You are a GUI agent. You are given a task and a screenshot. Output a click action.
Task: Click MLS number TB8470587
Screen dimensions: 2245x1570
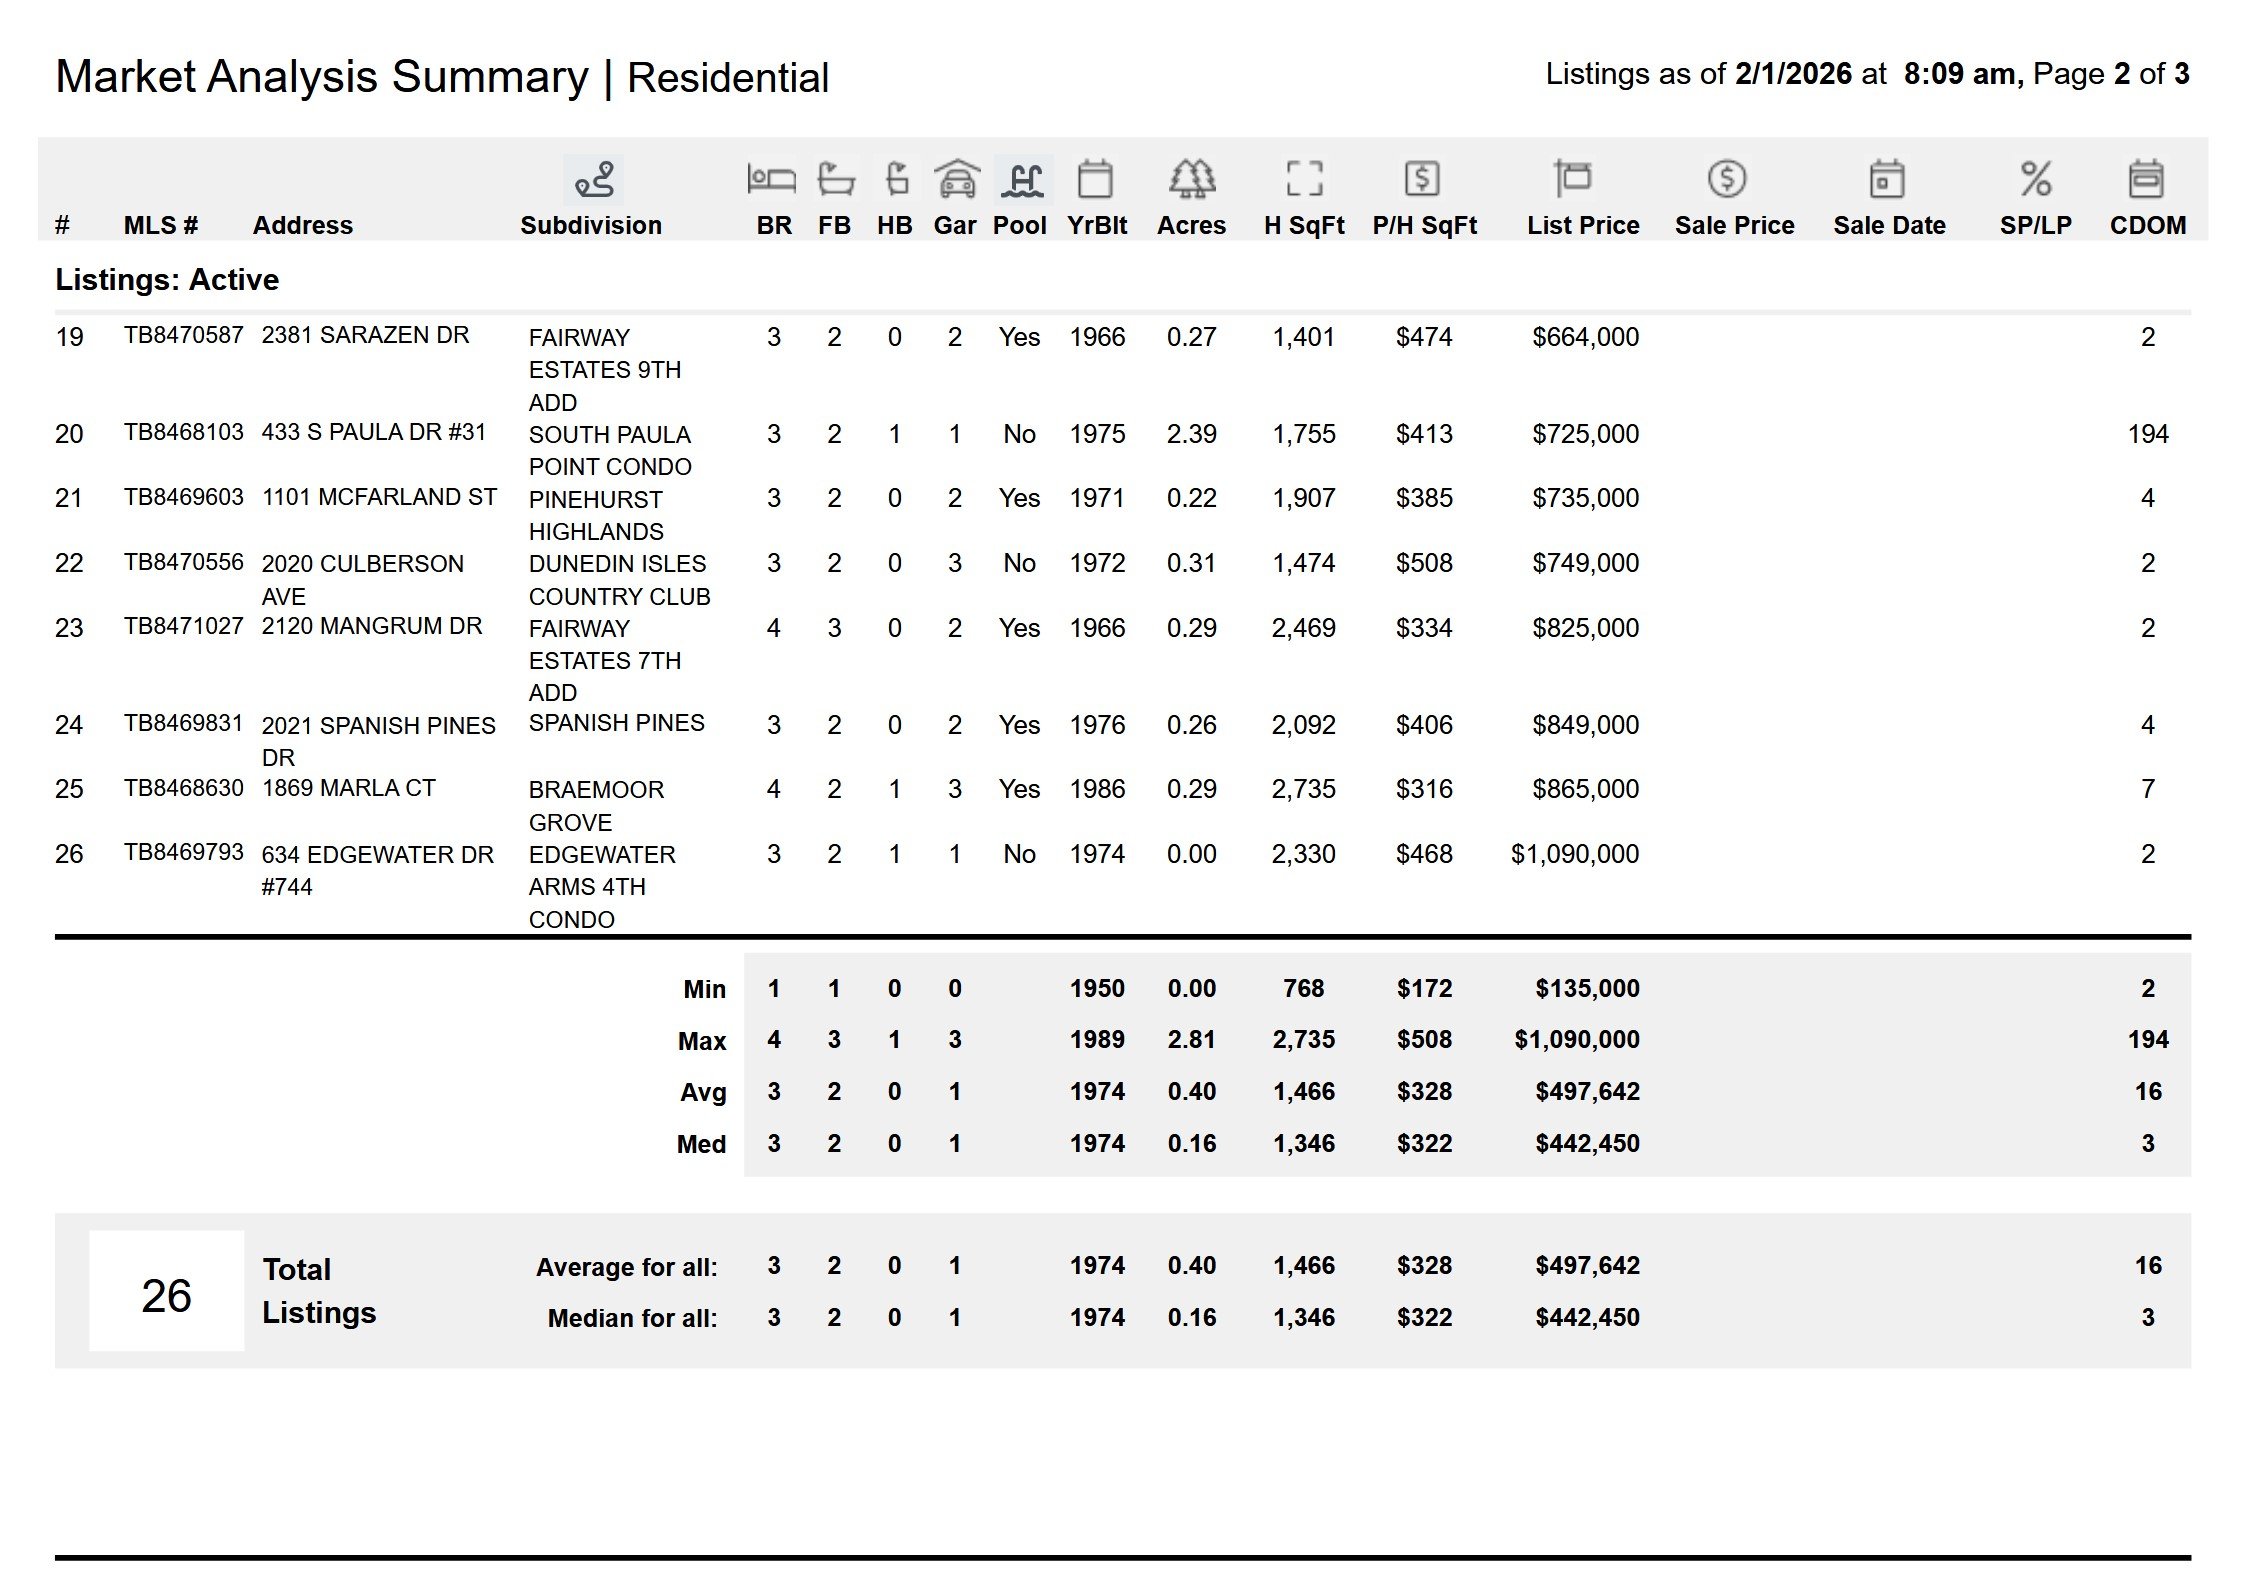tap(183, 335)
